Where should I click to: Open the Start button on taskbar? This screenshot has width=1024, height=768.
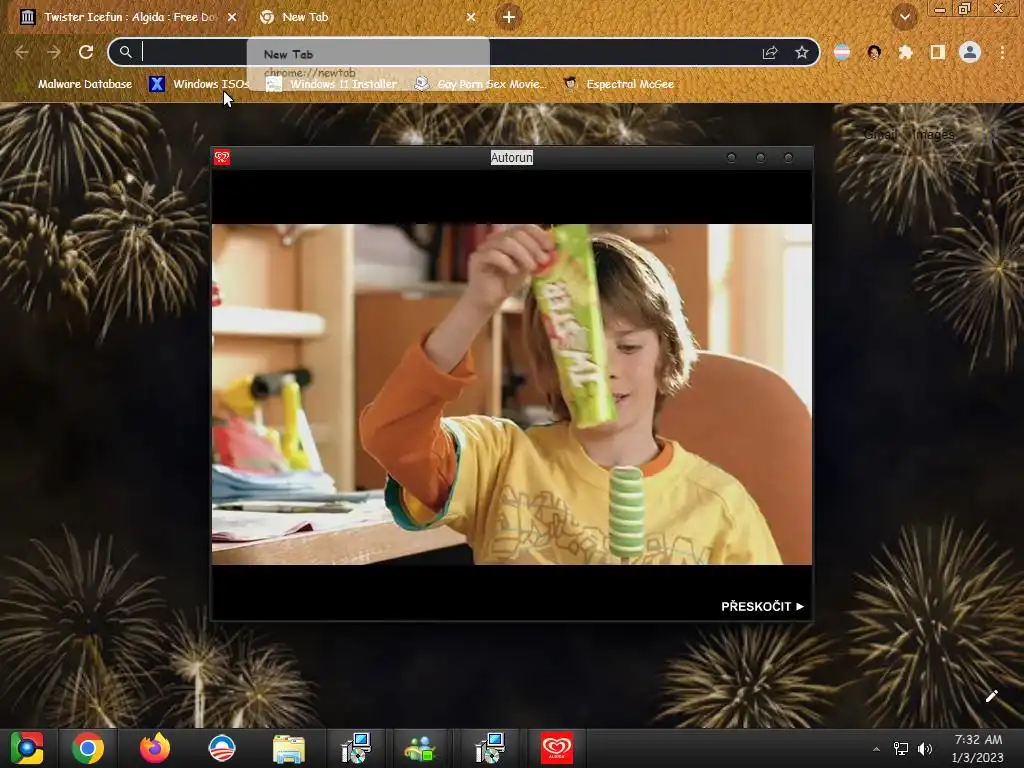pos(27,748)
